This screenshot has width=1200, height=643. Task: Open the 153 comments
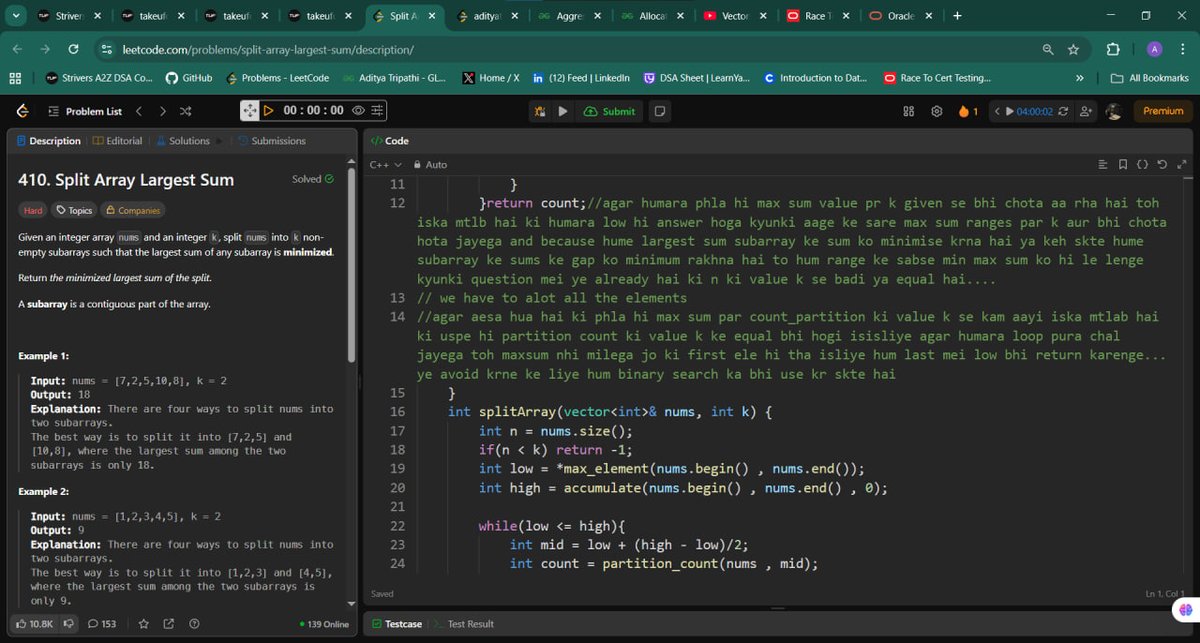pyautogui.click(x=102, y=624)
